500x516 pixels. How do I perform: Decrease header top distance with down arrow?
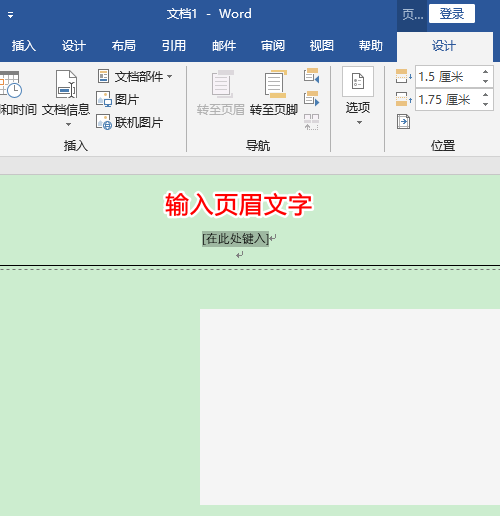(x=485, y=82)
